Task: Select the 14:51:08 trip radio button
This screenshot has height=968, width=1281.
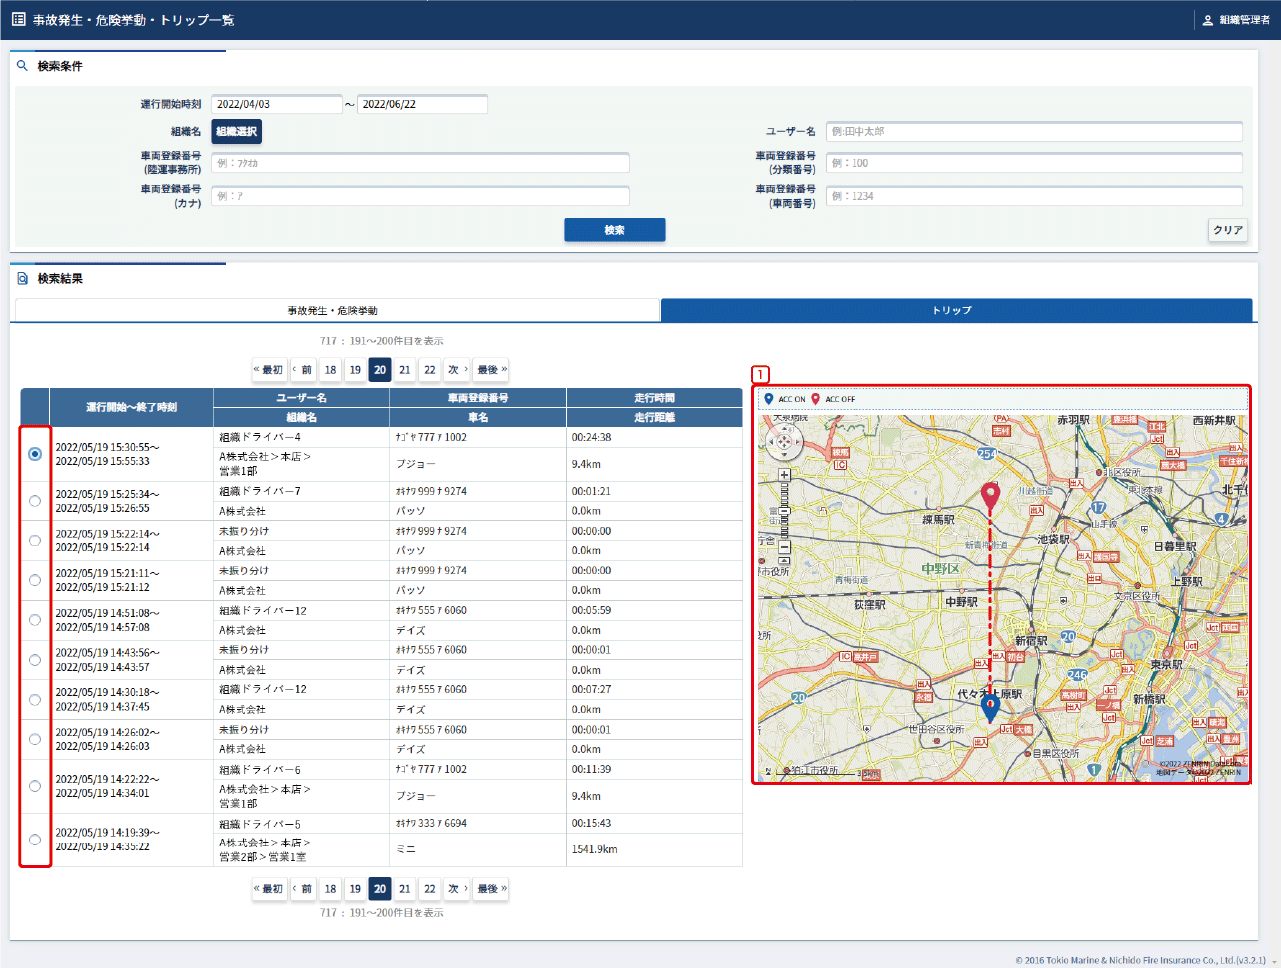Action: (35, 620)
